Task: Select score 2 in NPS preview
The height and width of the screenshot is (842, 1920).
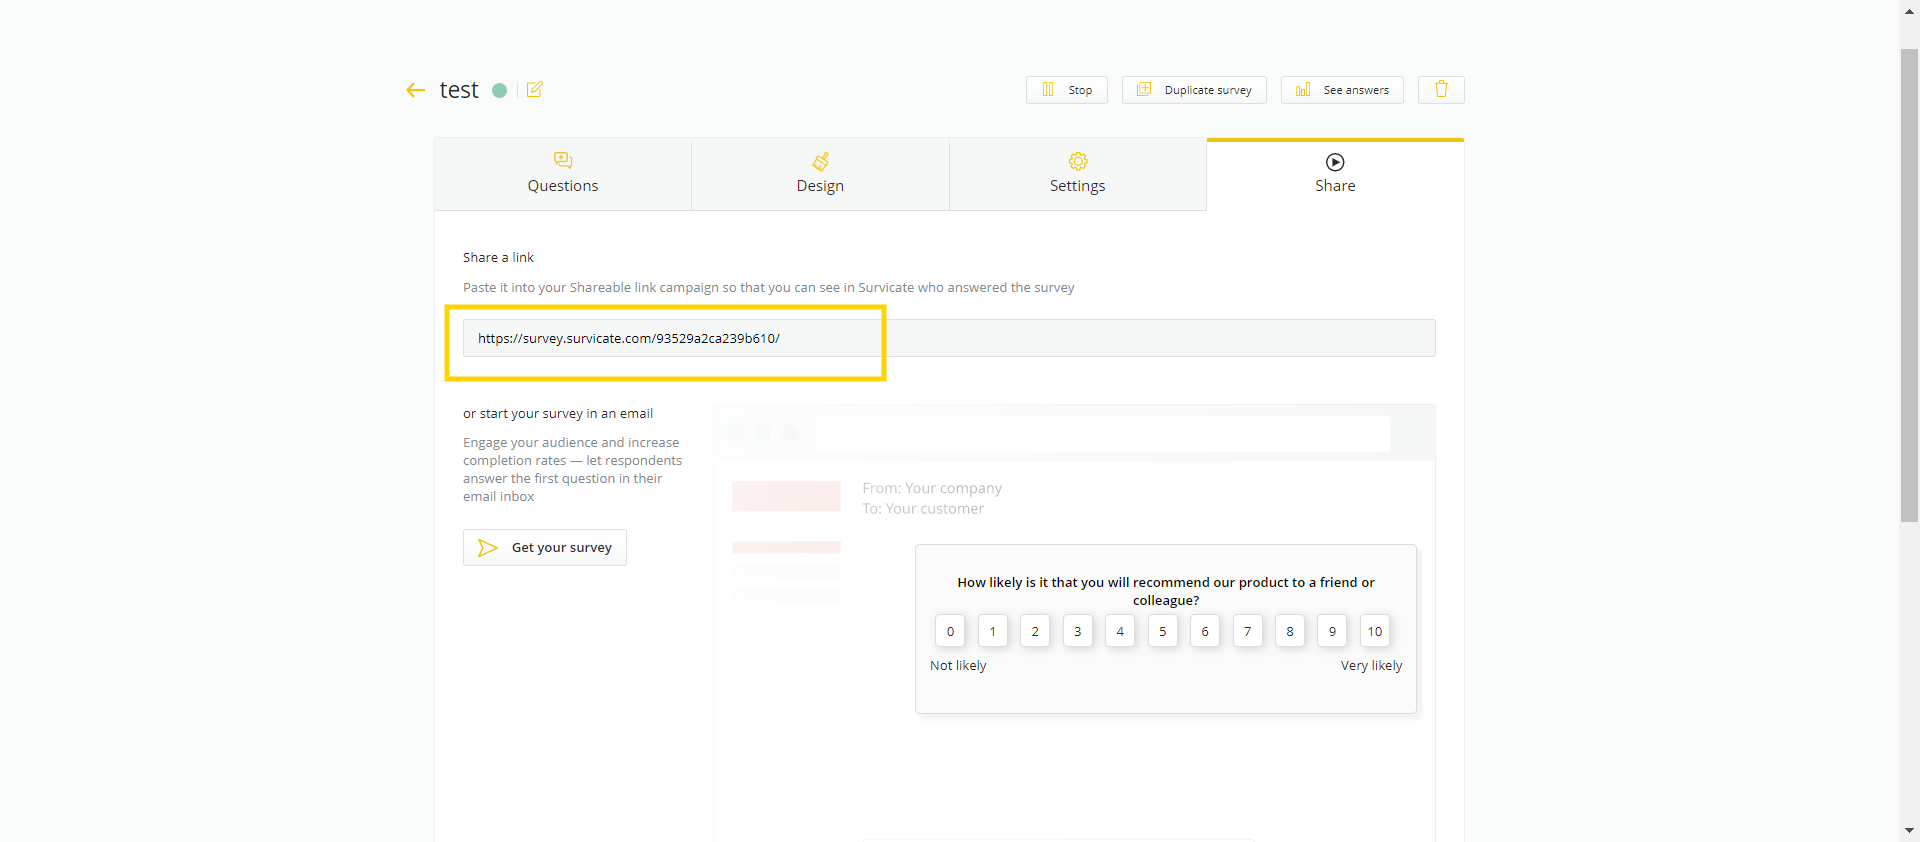Action: point(1035,631)
